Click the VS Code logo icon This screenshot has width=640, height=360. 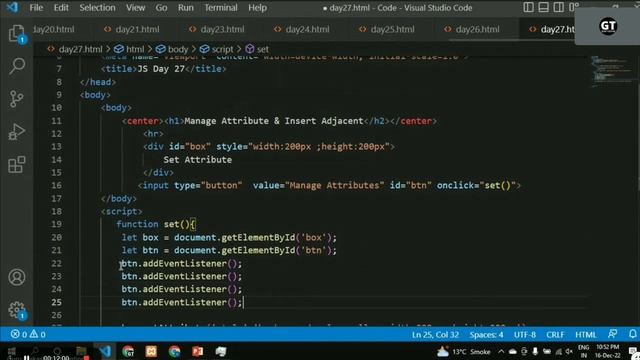(x=12, y=7)
